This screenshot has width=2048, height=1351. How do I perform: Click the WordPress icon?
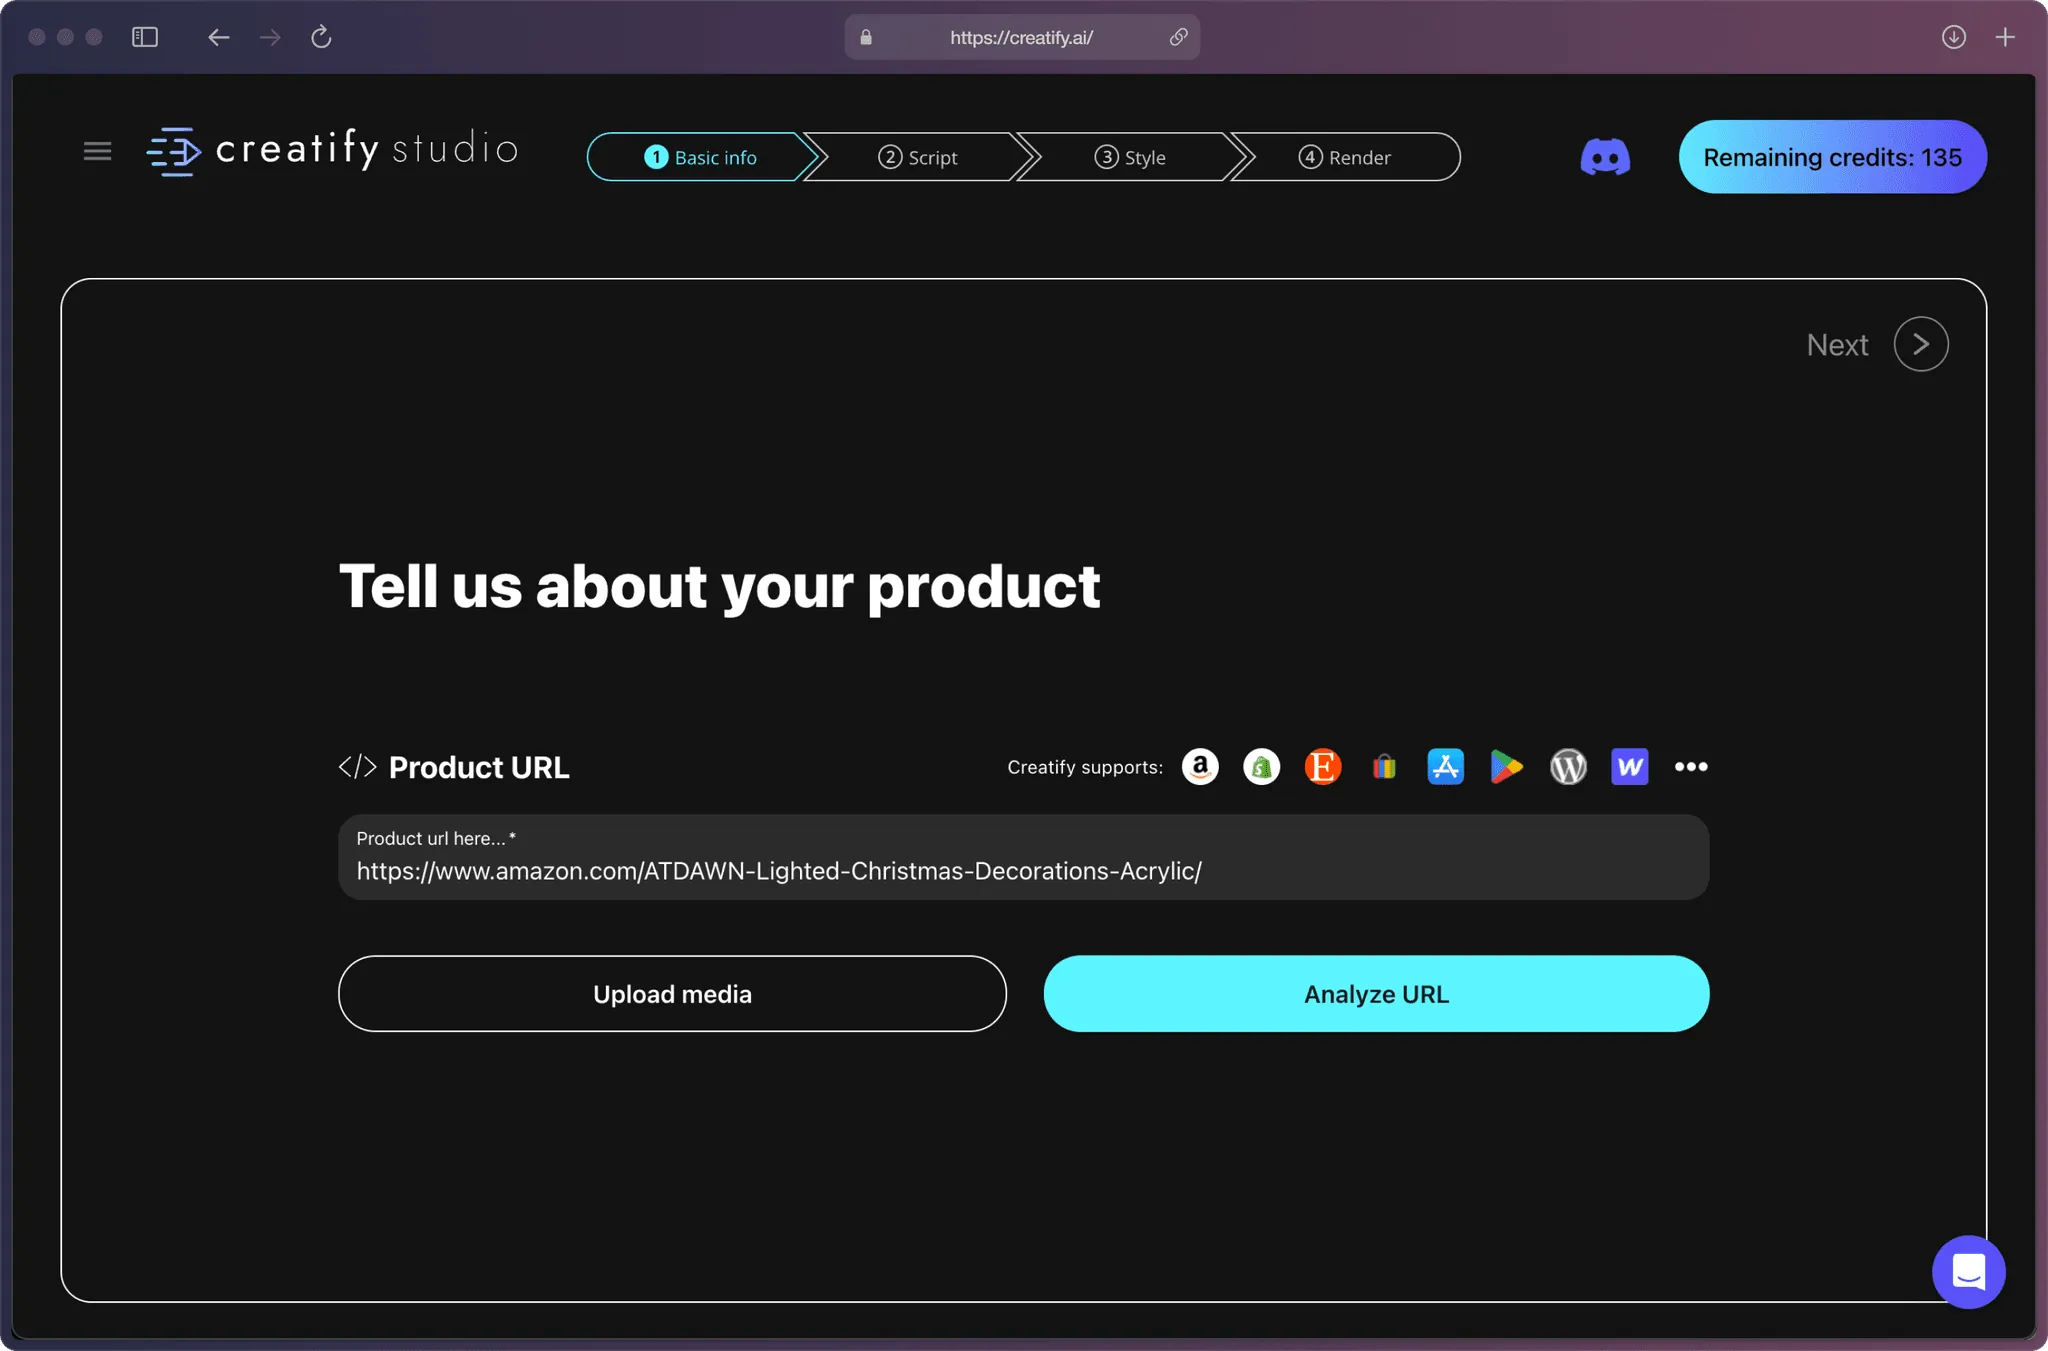coord(1568,767)
